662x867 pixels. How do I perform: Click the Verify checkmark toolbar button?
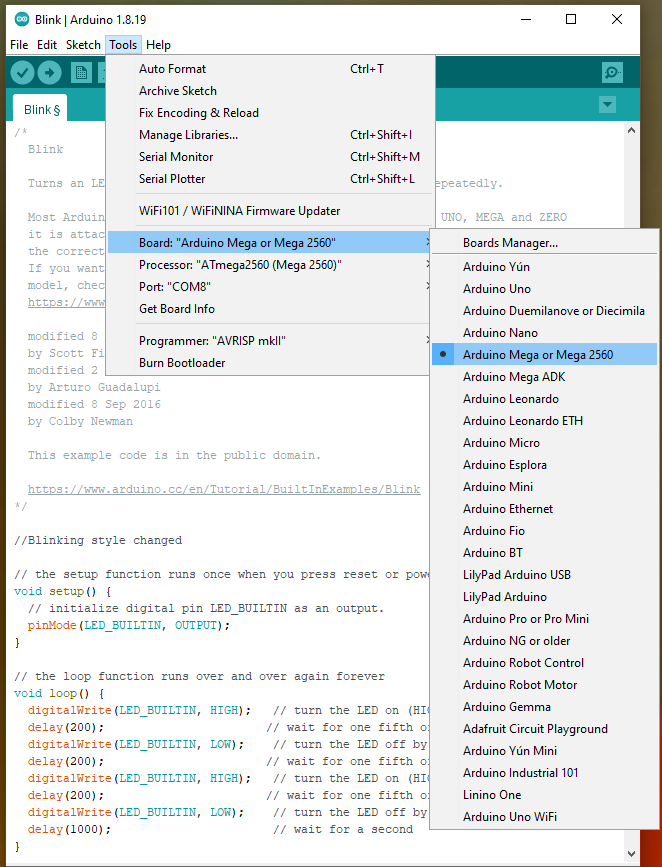(x=23, y=72)
